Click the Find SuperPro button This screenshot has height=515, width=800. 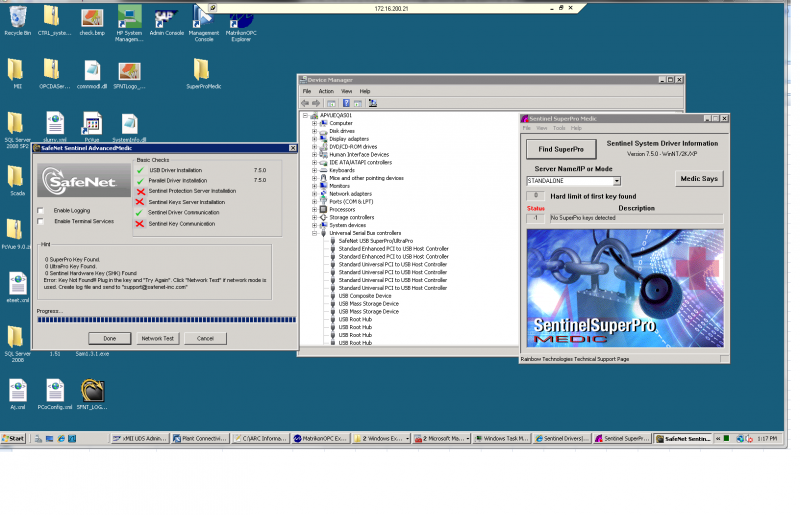(x=561, y=150)
